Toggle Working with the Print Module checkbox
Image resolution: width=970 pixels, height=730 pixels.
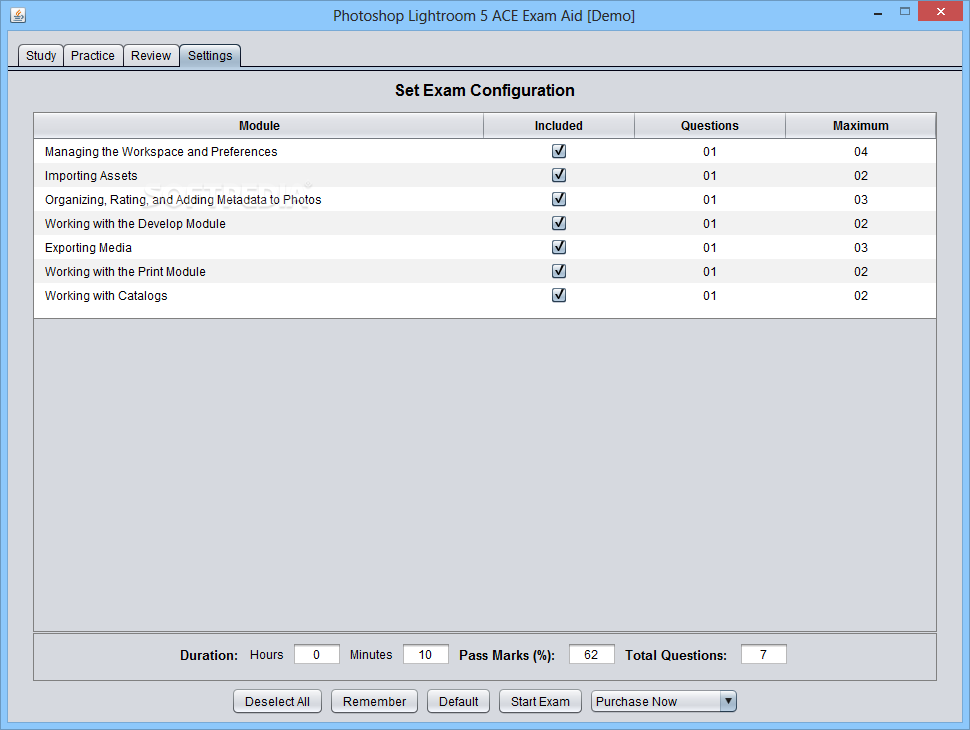point(559,271)
